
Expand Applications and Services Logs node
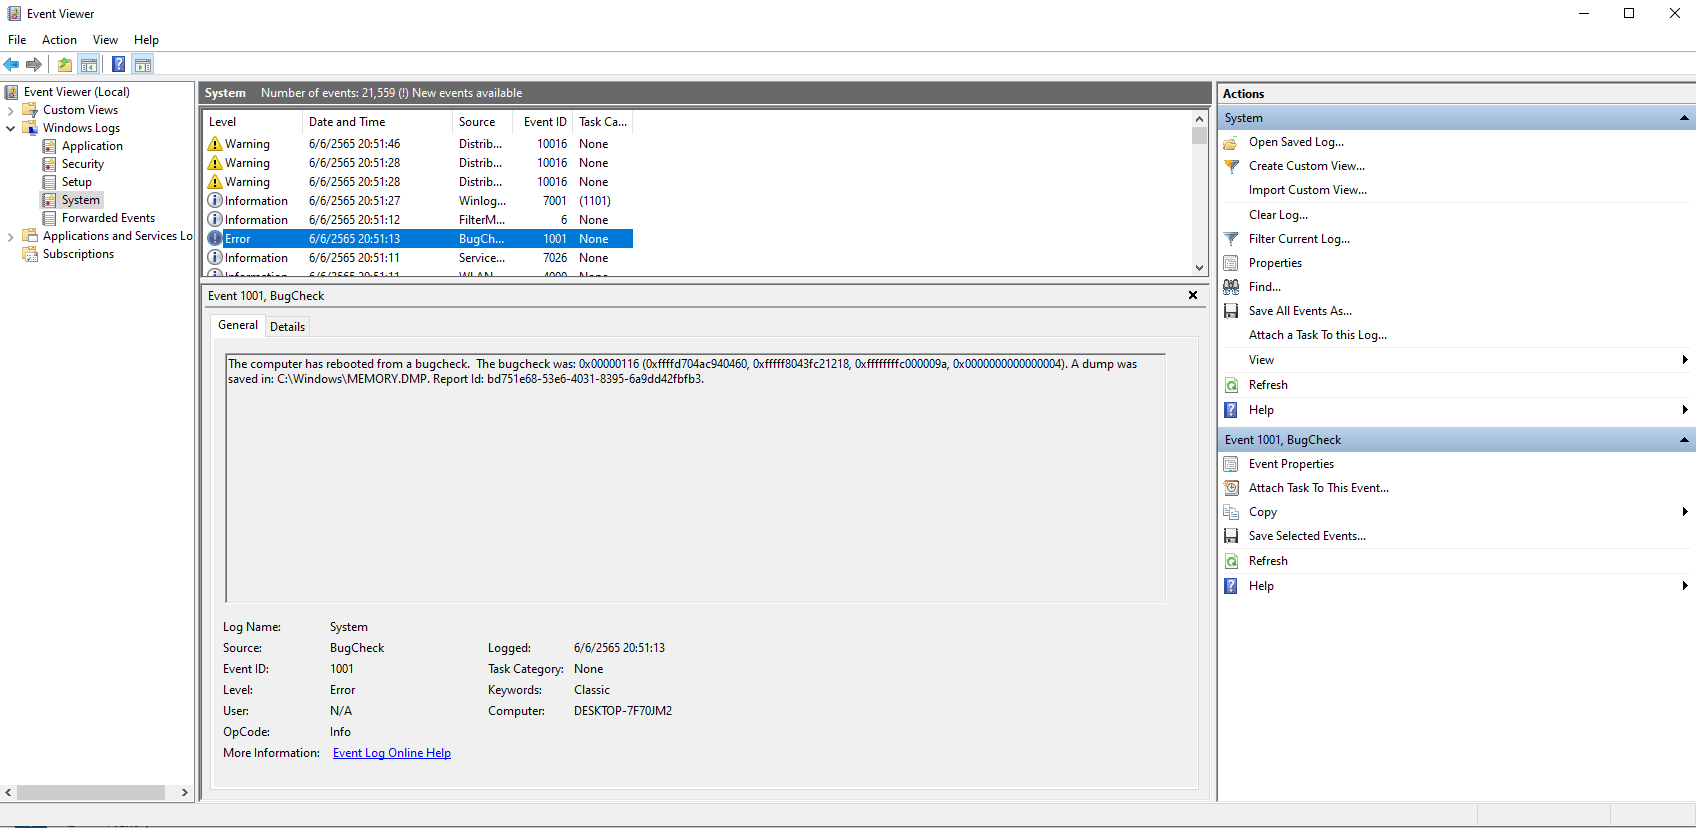(11, 236)
